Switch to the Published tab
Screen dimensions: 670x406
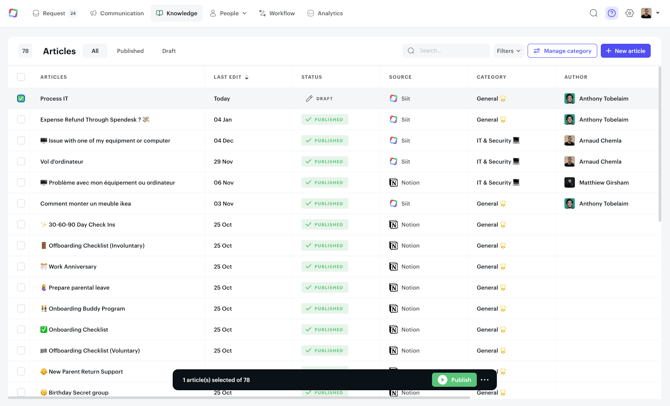(130, 51)
